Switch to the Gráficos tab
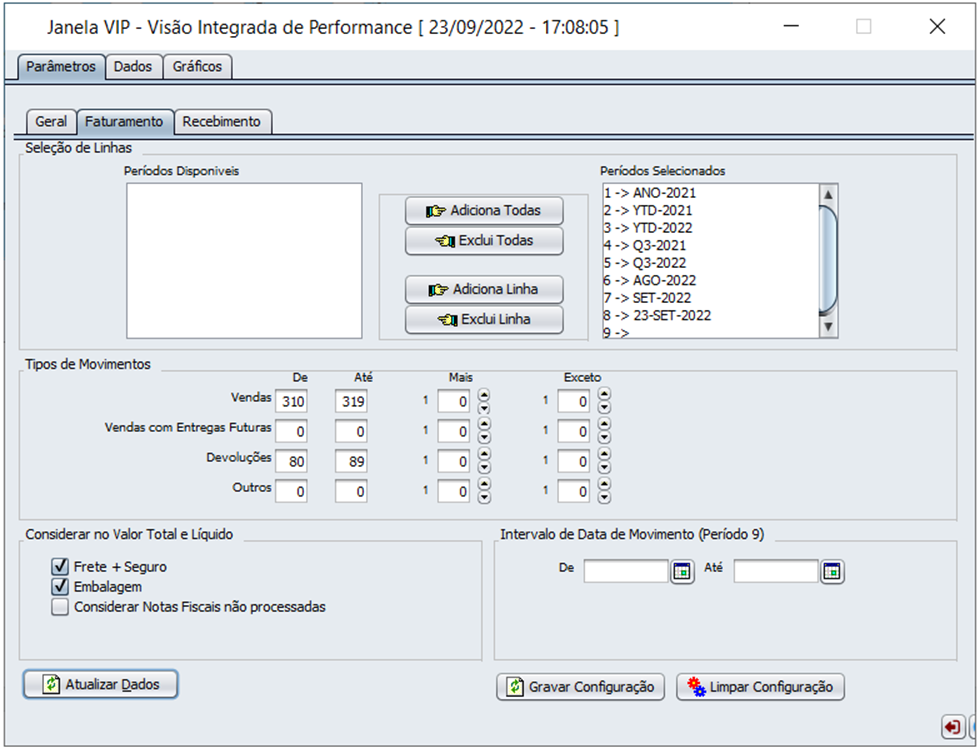The image size is (980, 748). pos(197,67)
